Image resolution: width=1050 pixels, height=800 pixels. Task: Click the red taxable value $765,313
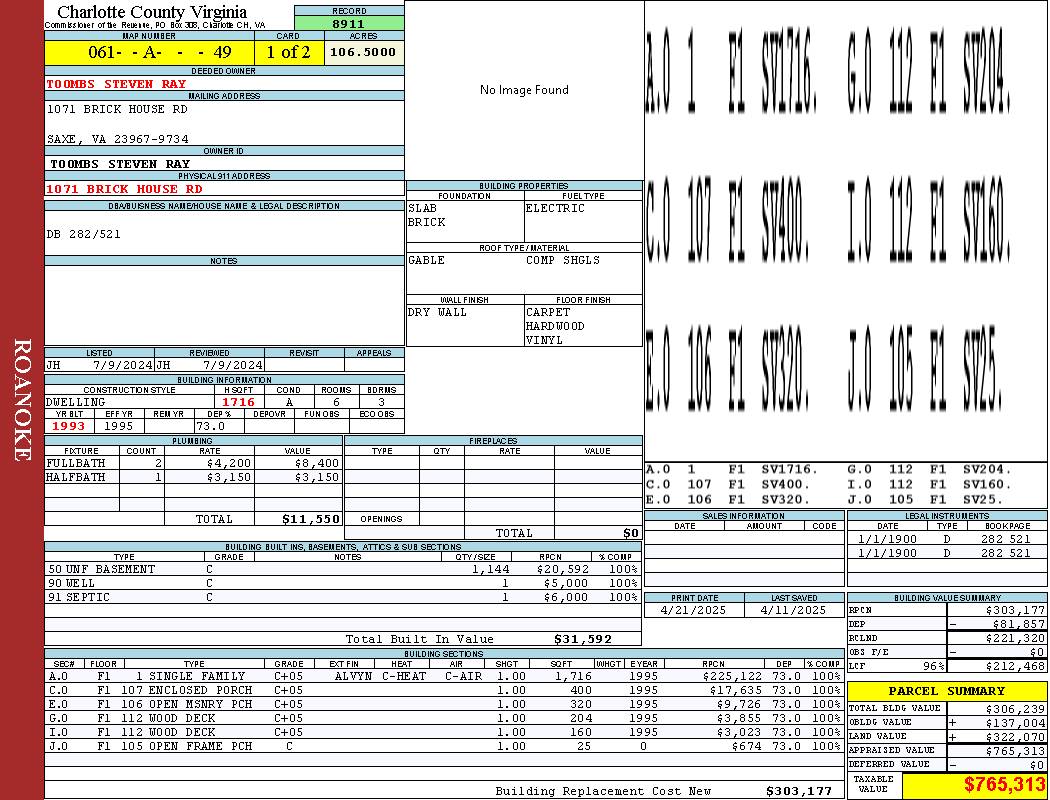coord(1004,785)
